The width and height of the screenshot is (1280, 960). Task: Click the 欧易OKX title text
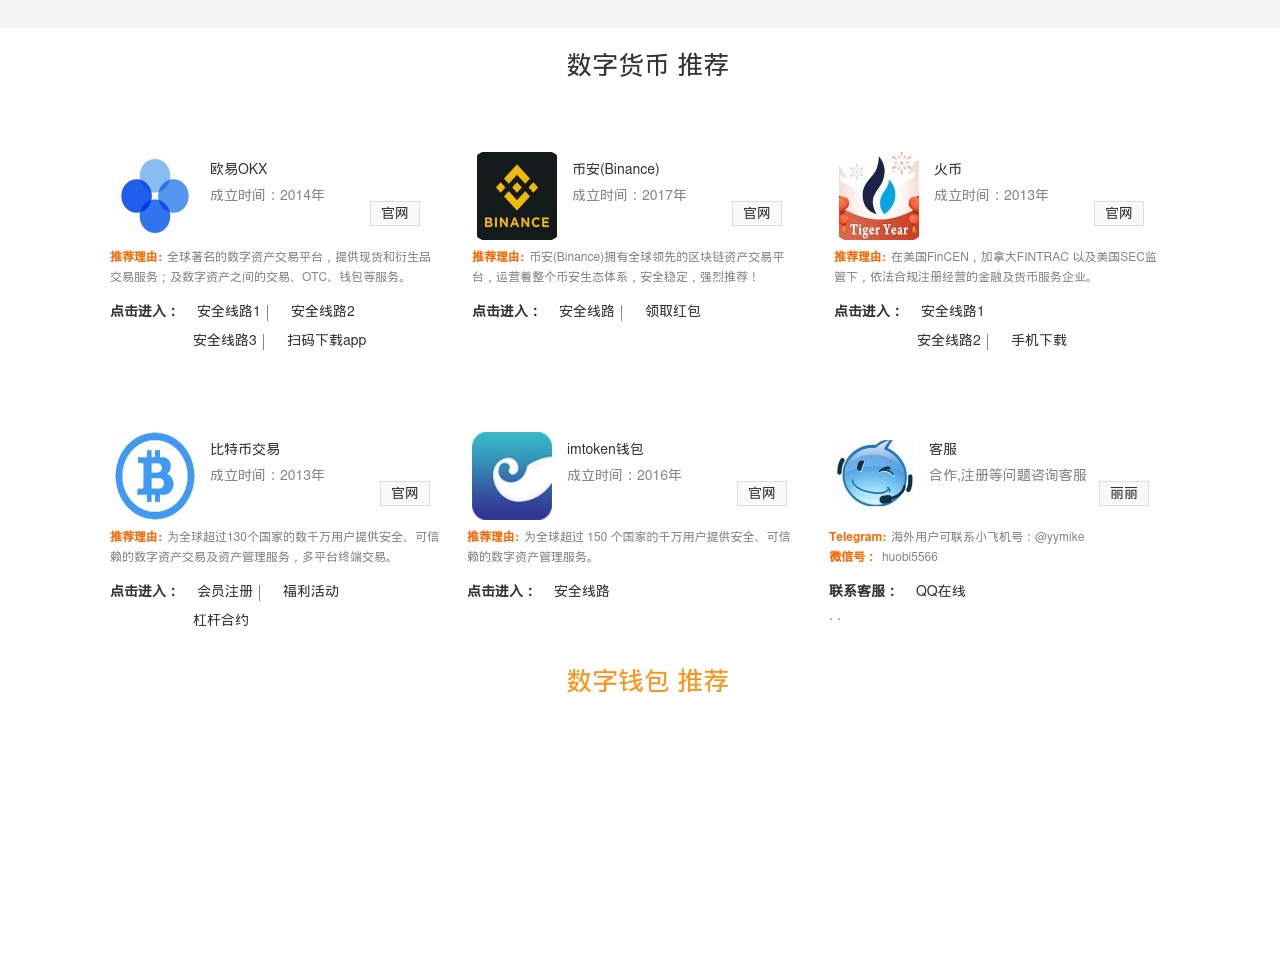pyautogui.click(x=239, y=169)
